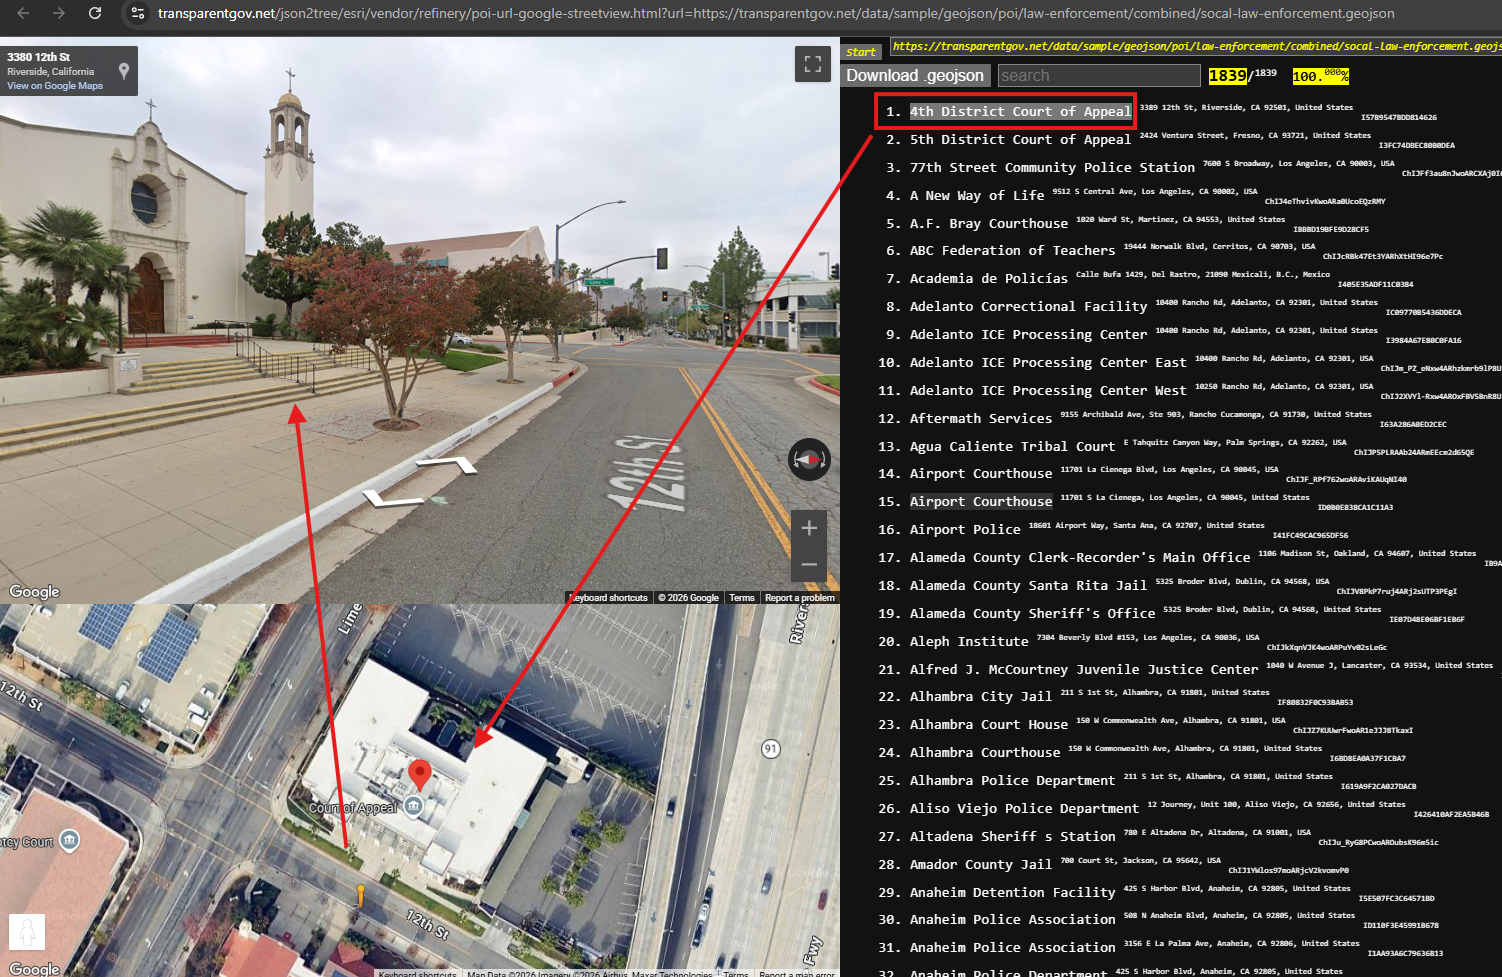This screenshot has width=1502, height=977.
Task: Open Adelanto Correctional Facility entry
Action: [x=1028, y=307]
